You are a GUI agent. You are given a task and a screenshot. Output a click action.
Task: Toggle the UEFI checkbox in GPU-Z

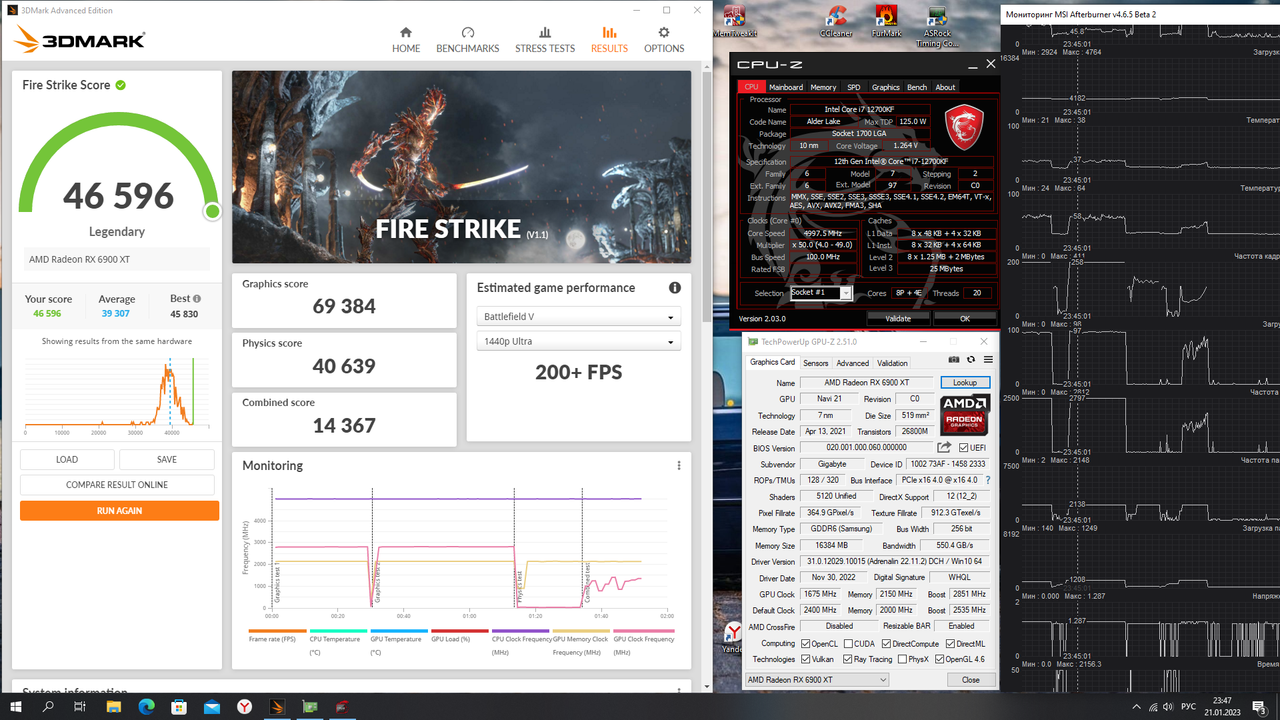[964, 448]
